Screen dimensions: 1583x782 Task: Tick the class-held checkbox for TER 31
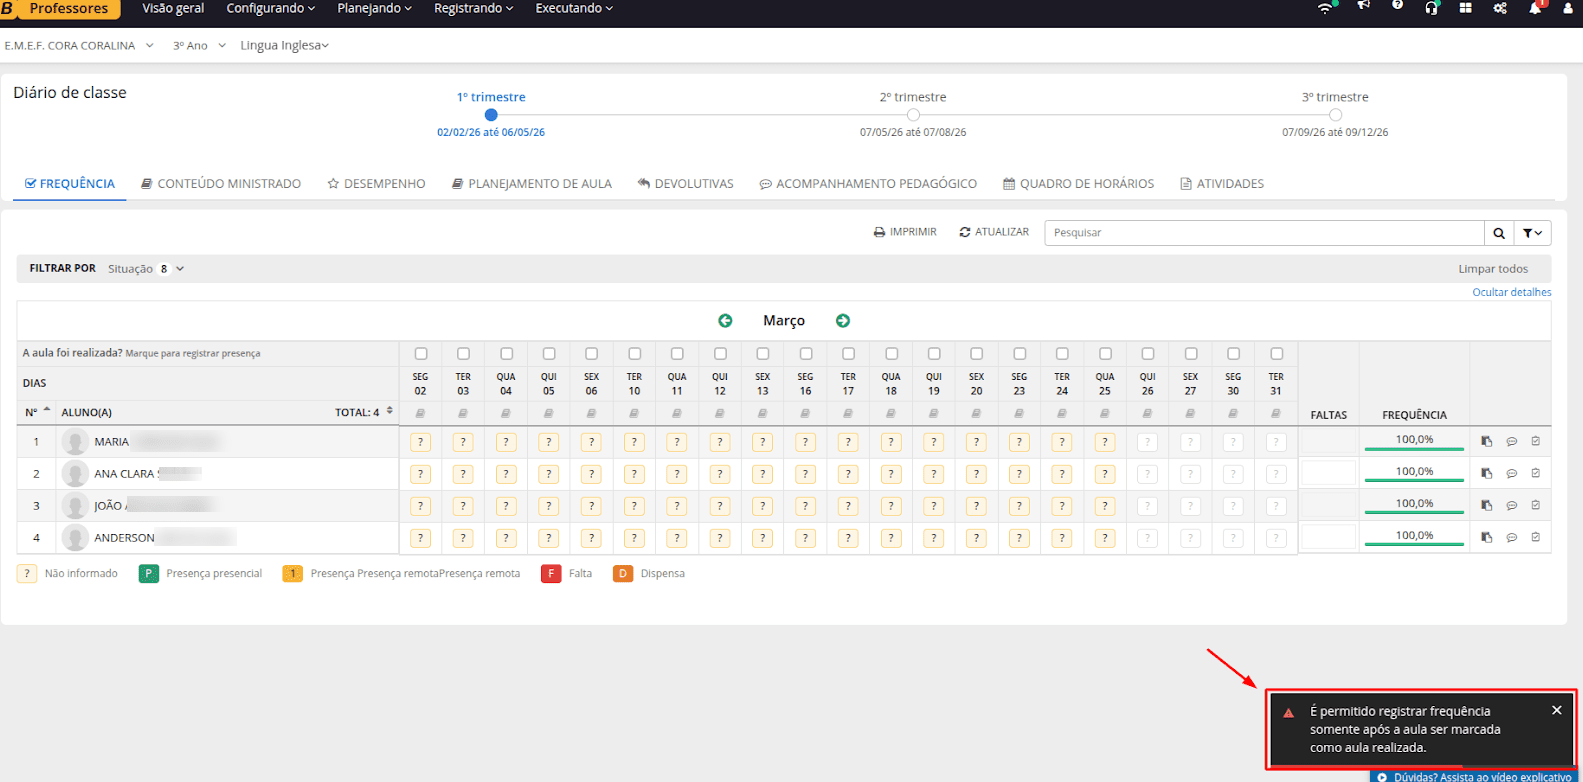pyautogui.click(x=1276, y=354)
